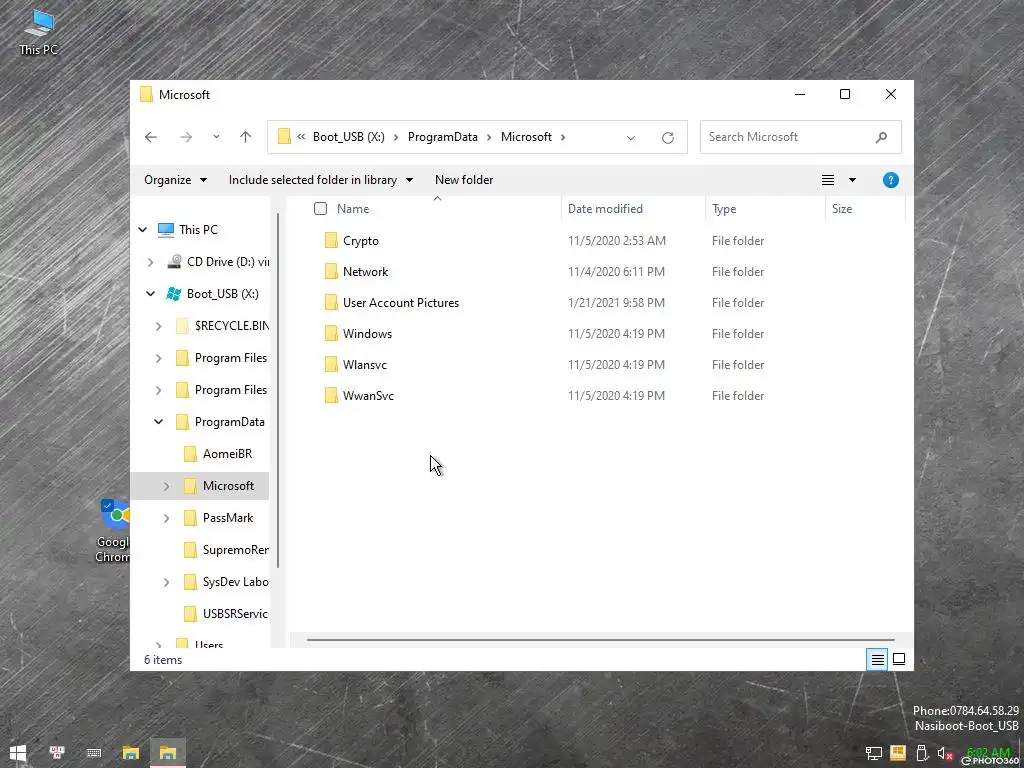Sort by Name column

pyautogui.click(x=353, y=209)
